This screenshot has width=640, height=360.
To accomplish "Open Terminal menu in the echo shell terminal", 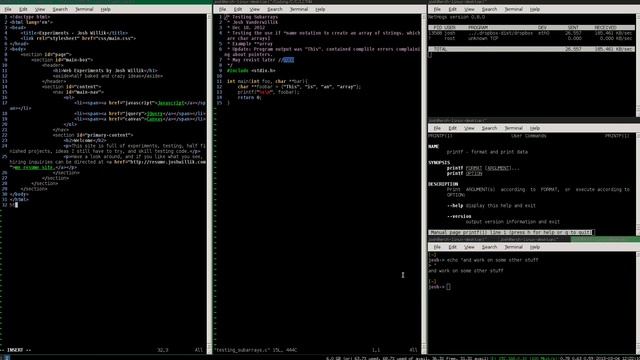I will [513, 247].
